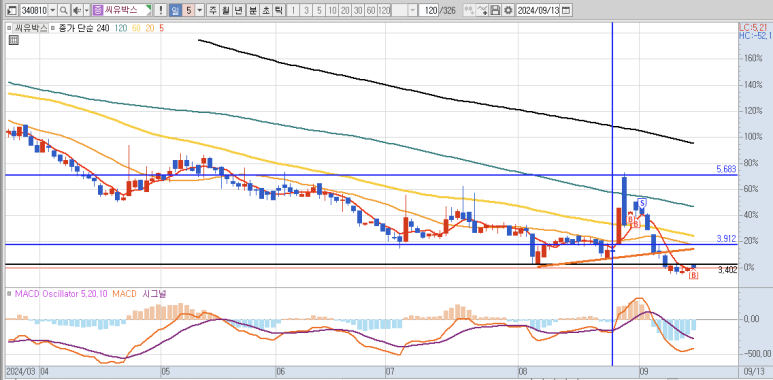Switch to the 월 monthly chart

pos(225,10)
